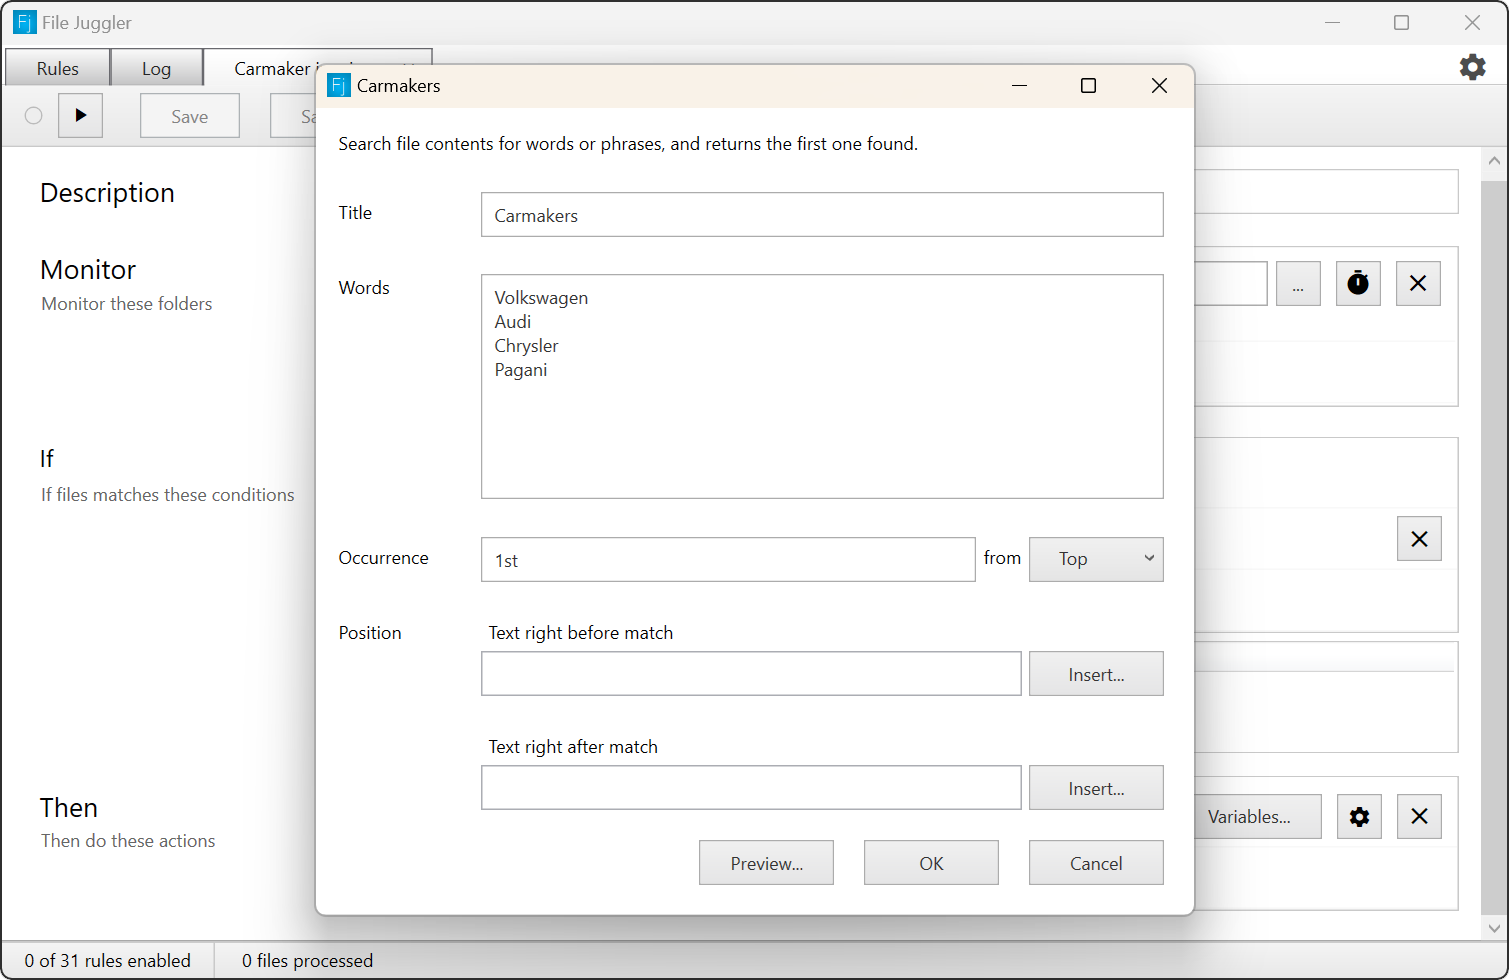The image size is (1509, 980).
Task: Select the word Chrysler in list
Action: click(x=526, y=346)
